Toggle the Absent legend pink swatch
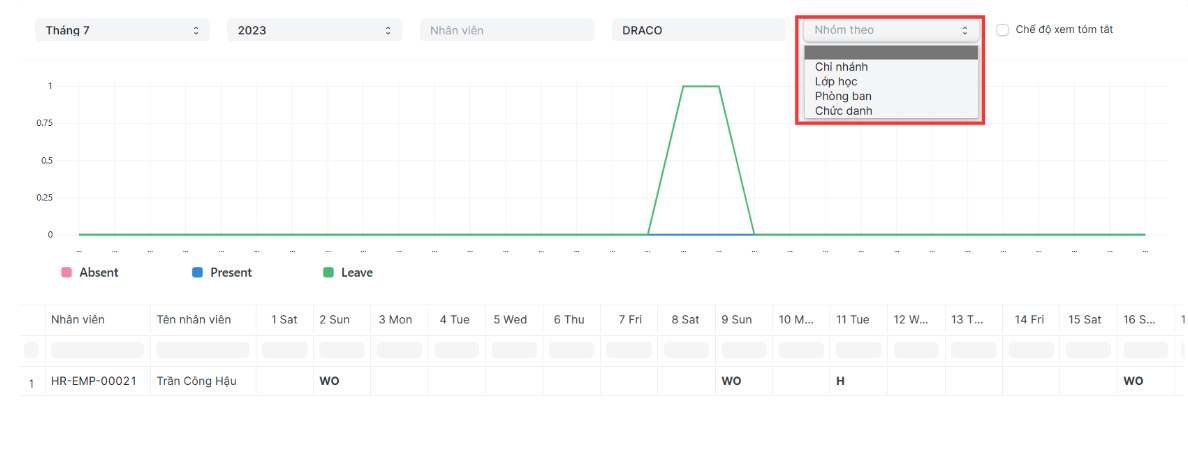Screen dimensions: 1188x454 click(x=67, y=273)
